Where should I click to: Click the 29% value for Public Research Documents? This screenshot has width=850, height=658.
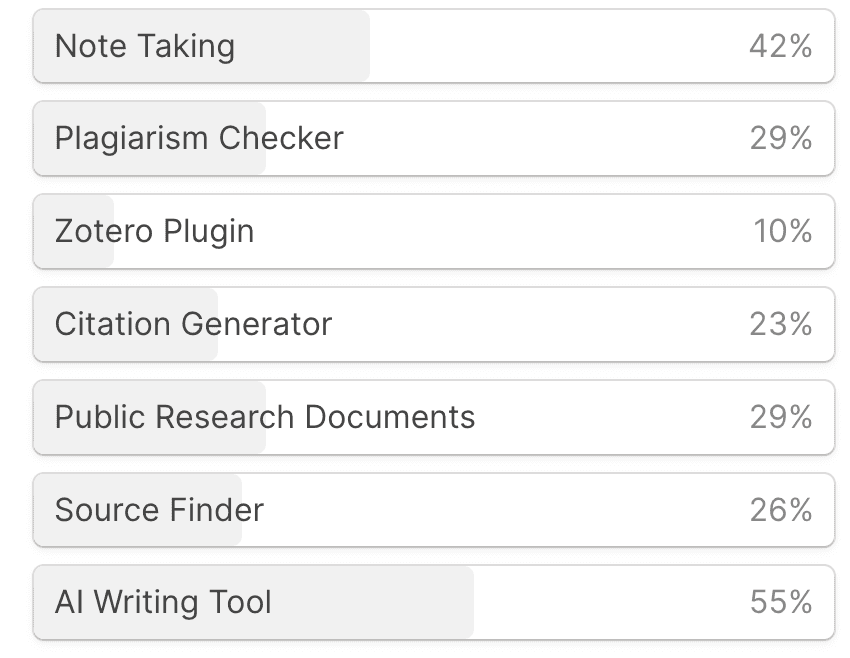[780, 417]
